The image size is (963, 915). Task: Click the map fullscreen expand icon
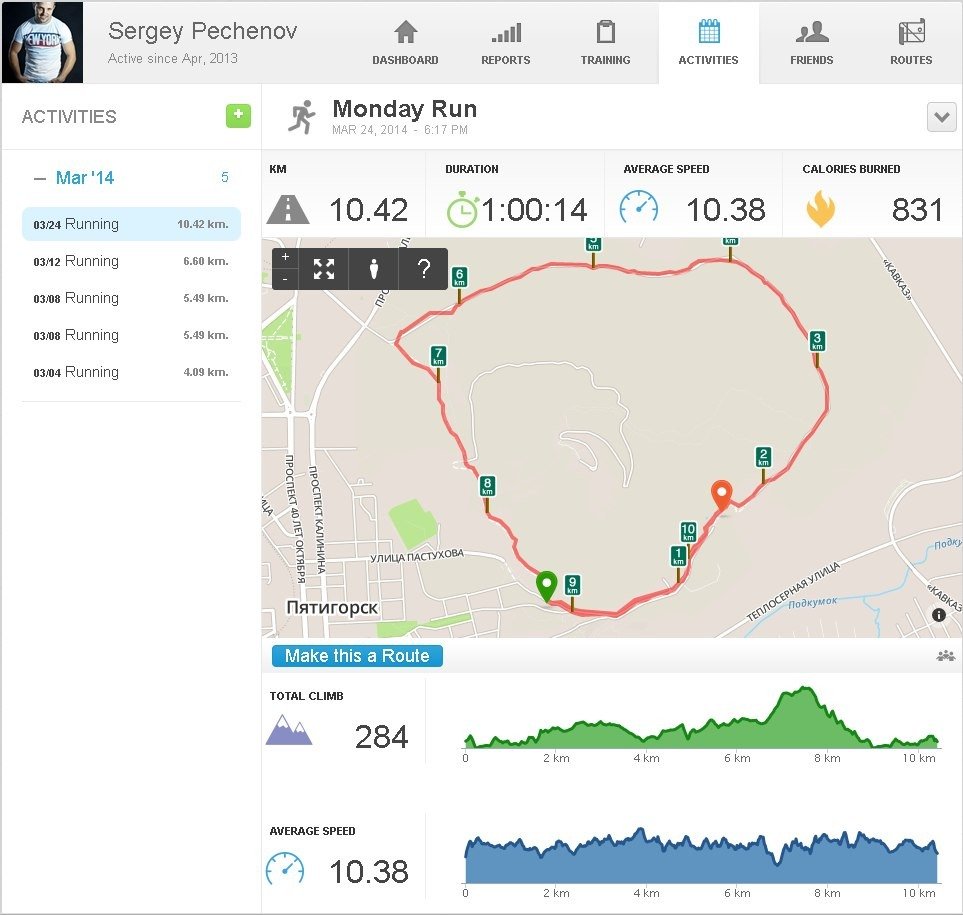[324, 269]
